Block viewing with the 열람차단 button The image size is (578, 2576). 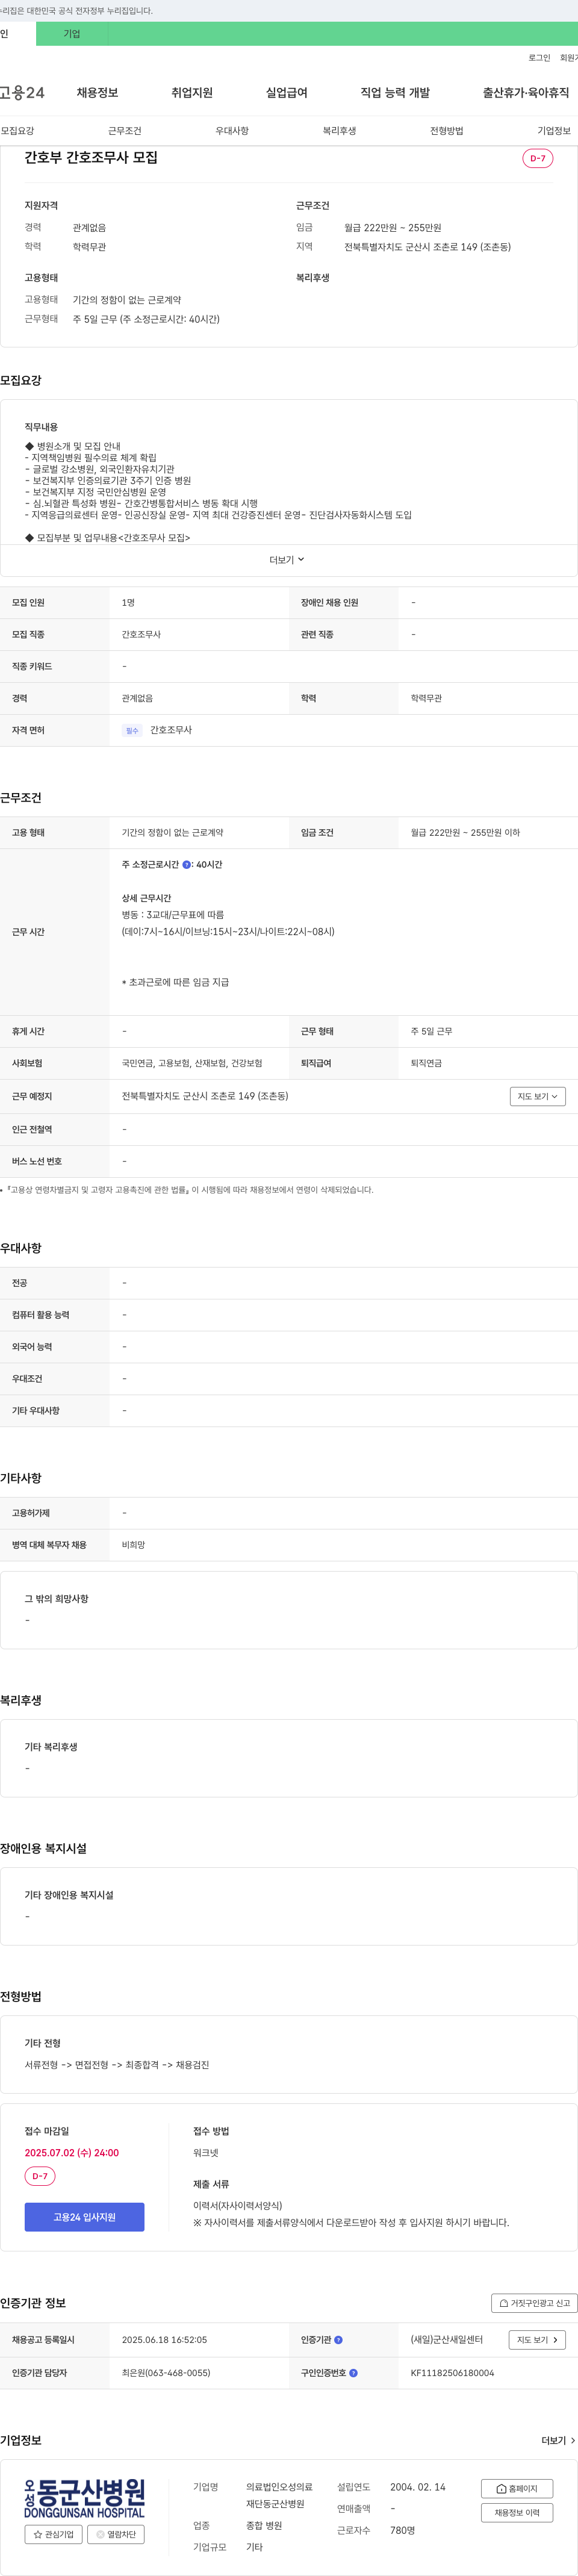pyautogui.click(x=116, y=2535)
